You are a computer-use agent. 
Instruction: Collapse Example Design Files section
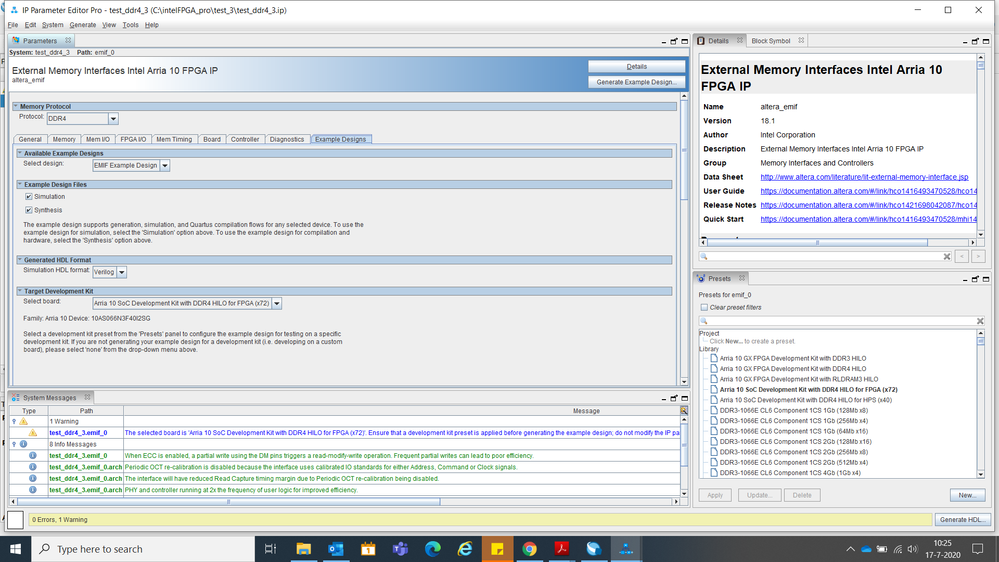20,184
